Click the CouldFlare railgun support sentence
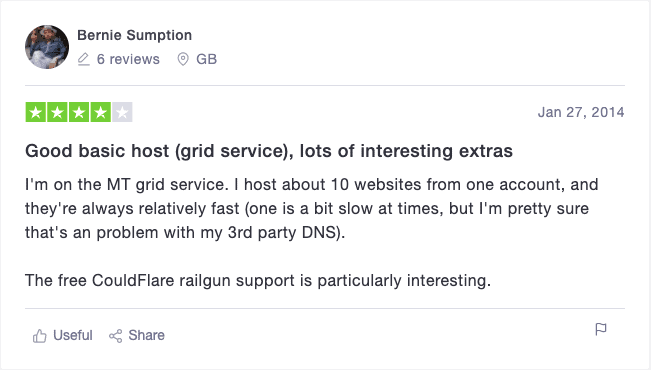This screenshot has height=370, width=651. click(258, 281)
